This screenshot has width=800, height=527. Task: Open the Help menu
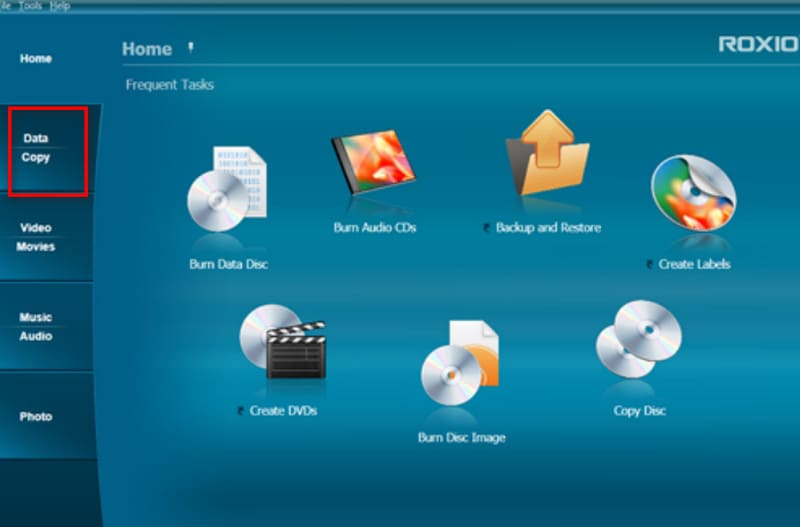point(60,5)
